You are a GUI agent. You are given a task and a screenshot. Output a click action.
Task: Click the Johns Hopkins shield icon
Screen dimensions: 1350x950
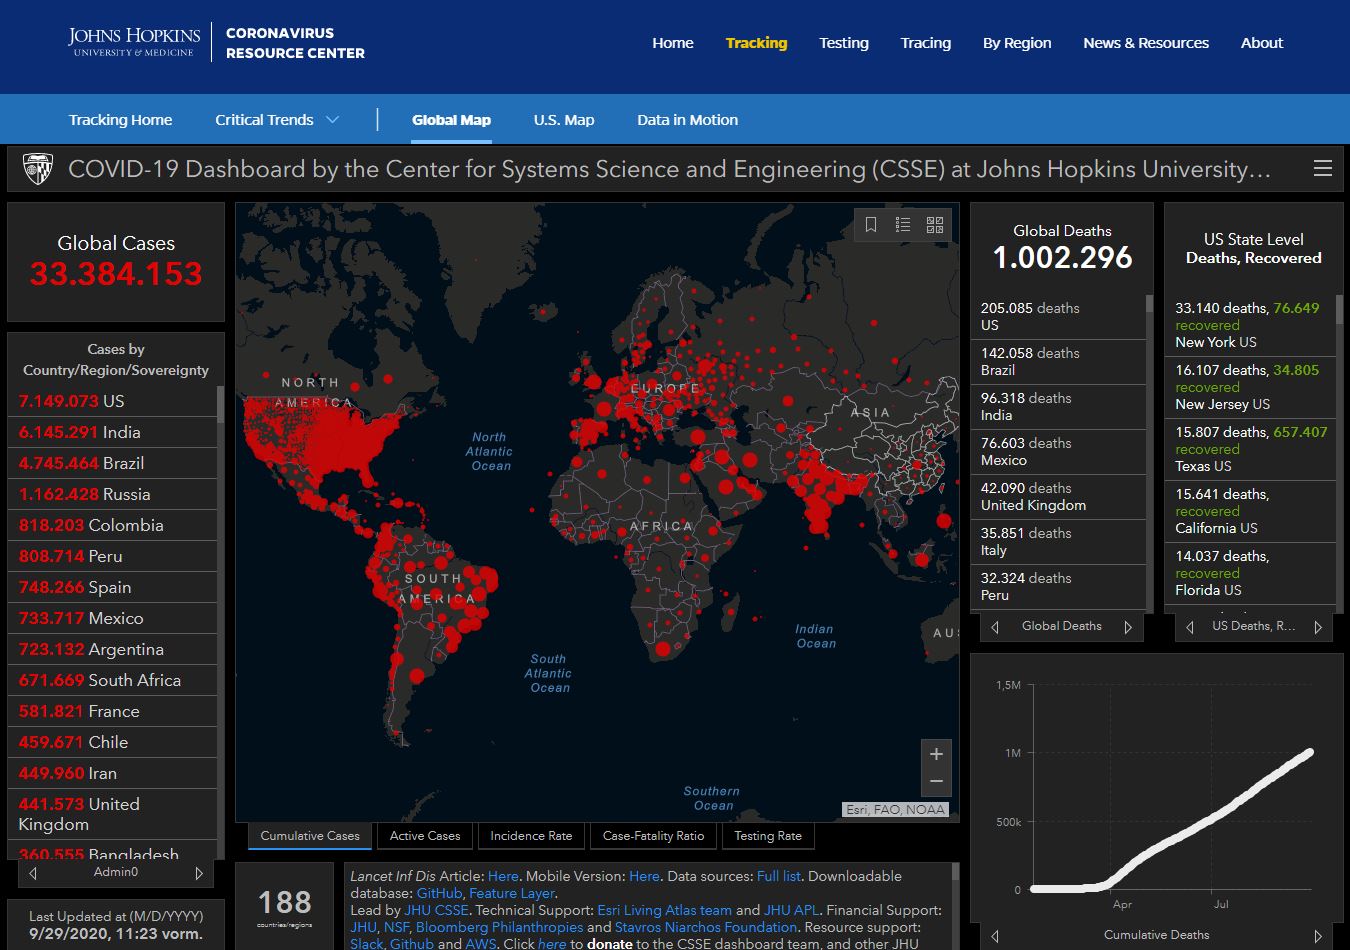pyautogui.click(x=38, y=169)
